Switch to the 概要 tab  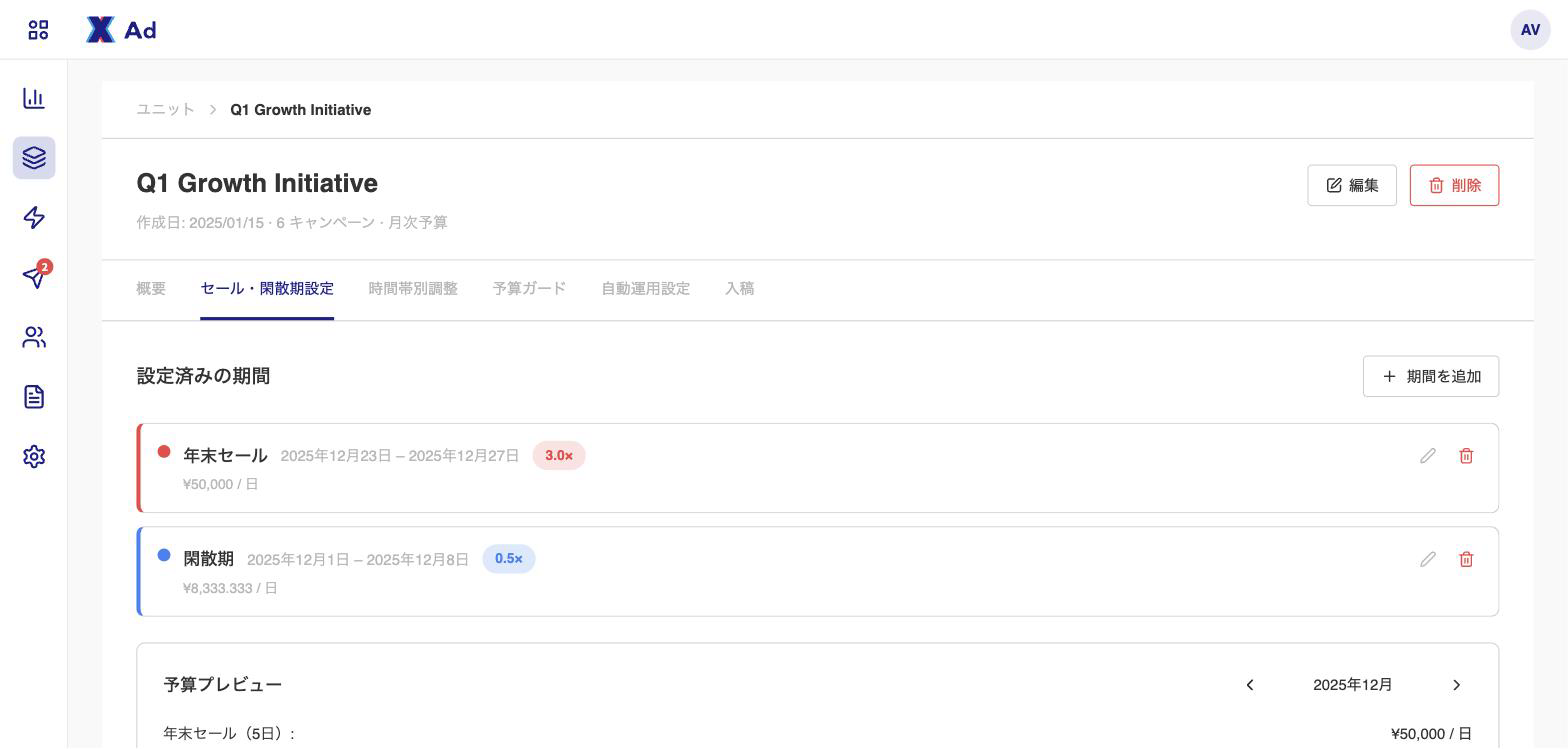[x=151, y=289]
